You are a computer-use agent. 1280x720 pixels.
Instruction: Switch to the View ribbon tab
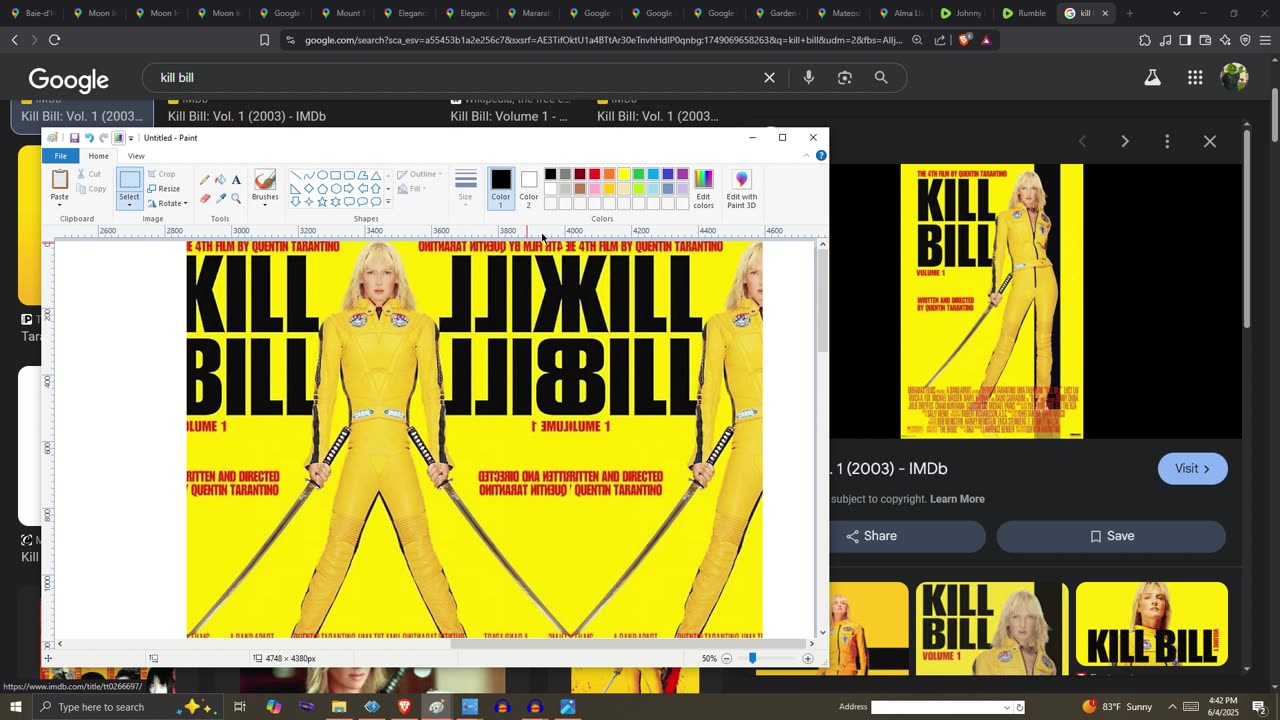pyautogui.click(x=136, y=156)
